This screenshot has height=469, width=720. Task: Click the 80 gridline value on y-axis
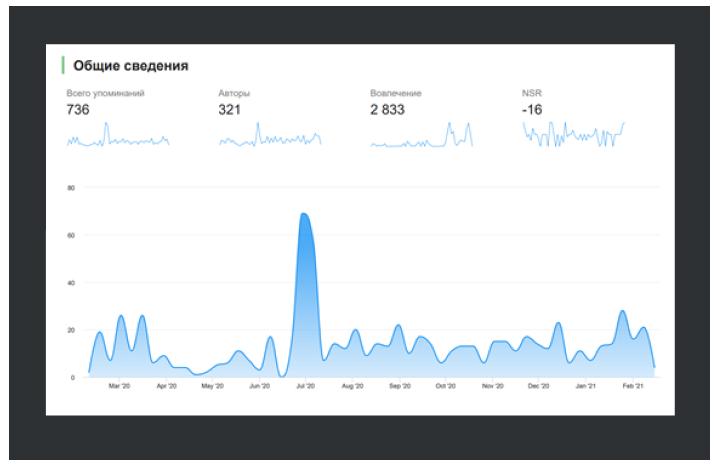click(71, 188)
